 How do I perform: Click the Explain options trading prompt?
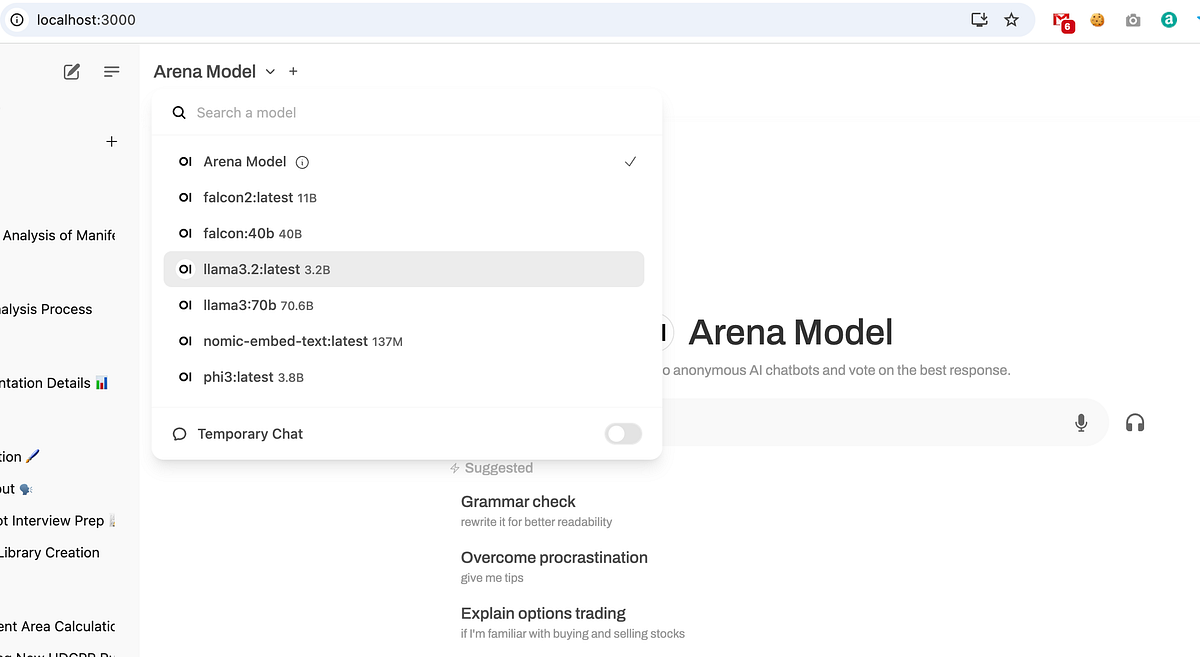click(543, 613)
